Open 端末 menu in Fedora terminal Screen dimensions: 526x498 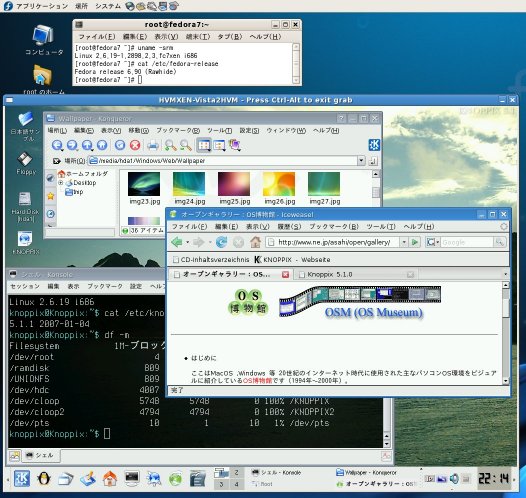click(198, 37)
